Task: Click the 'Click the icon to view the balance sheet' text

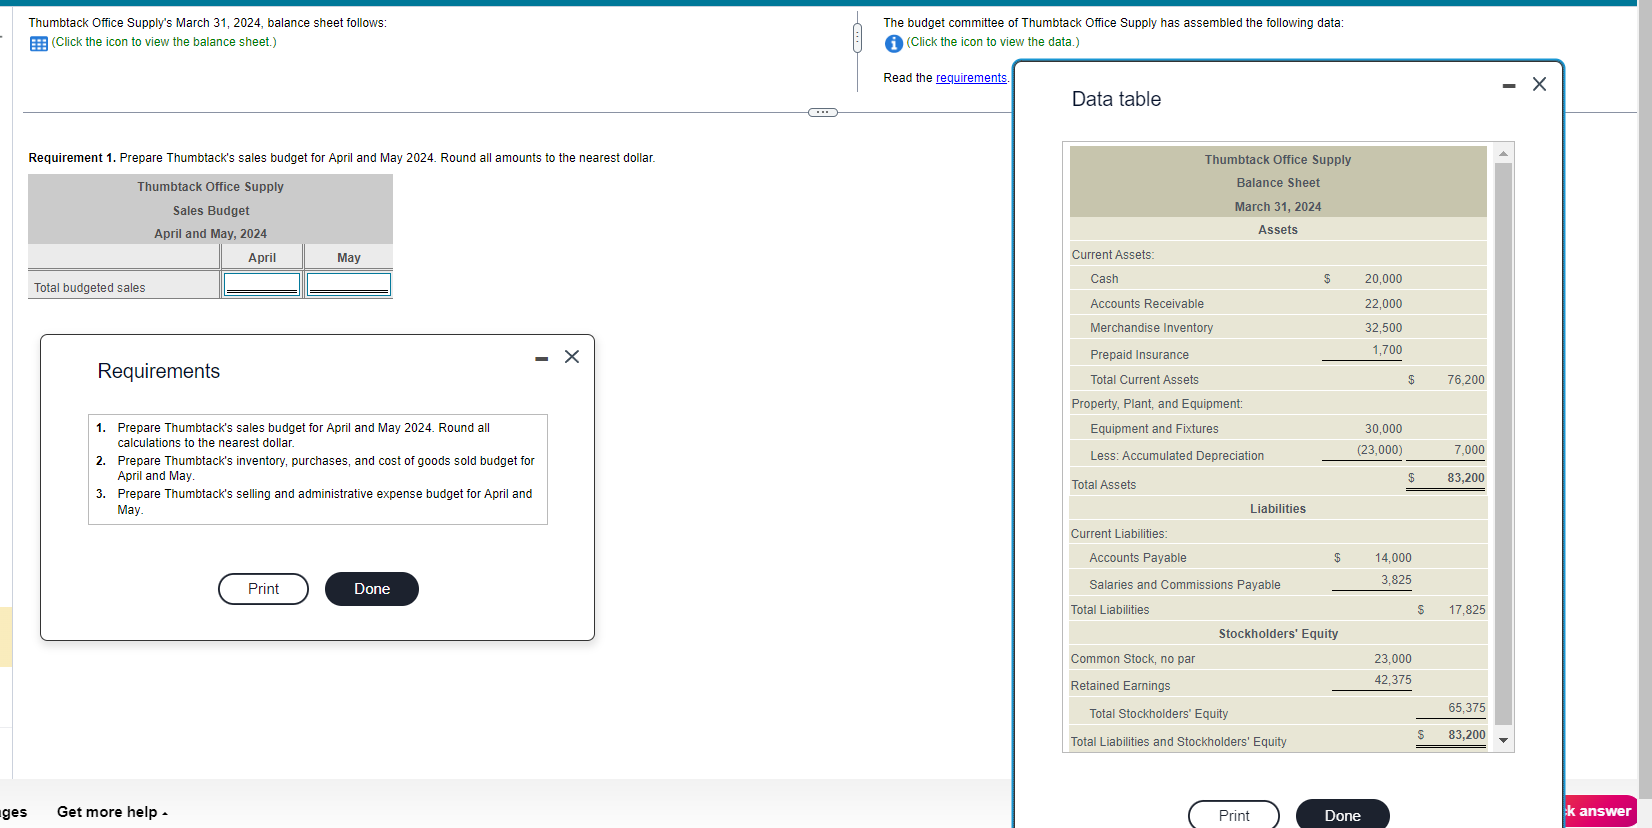Action: click(164, 42)
